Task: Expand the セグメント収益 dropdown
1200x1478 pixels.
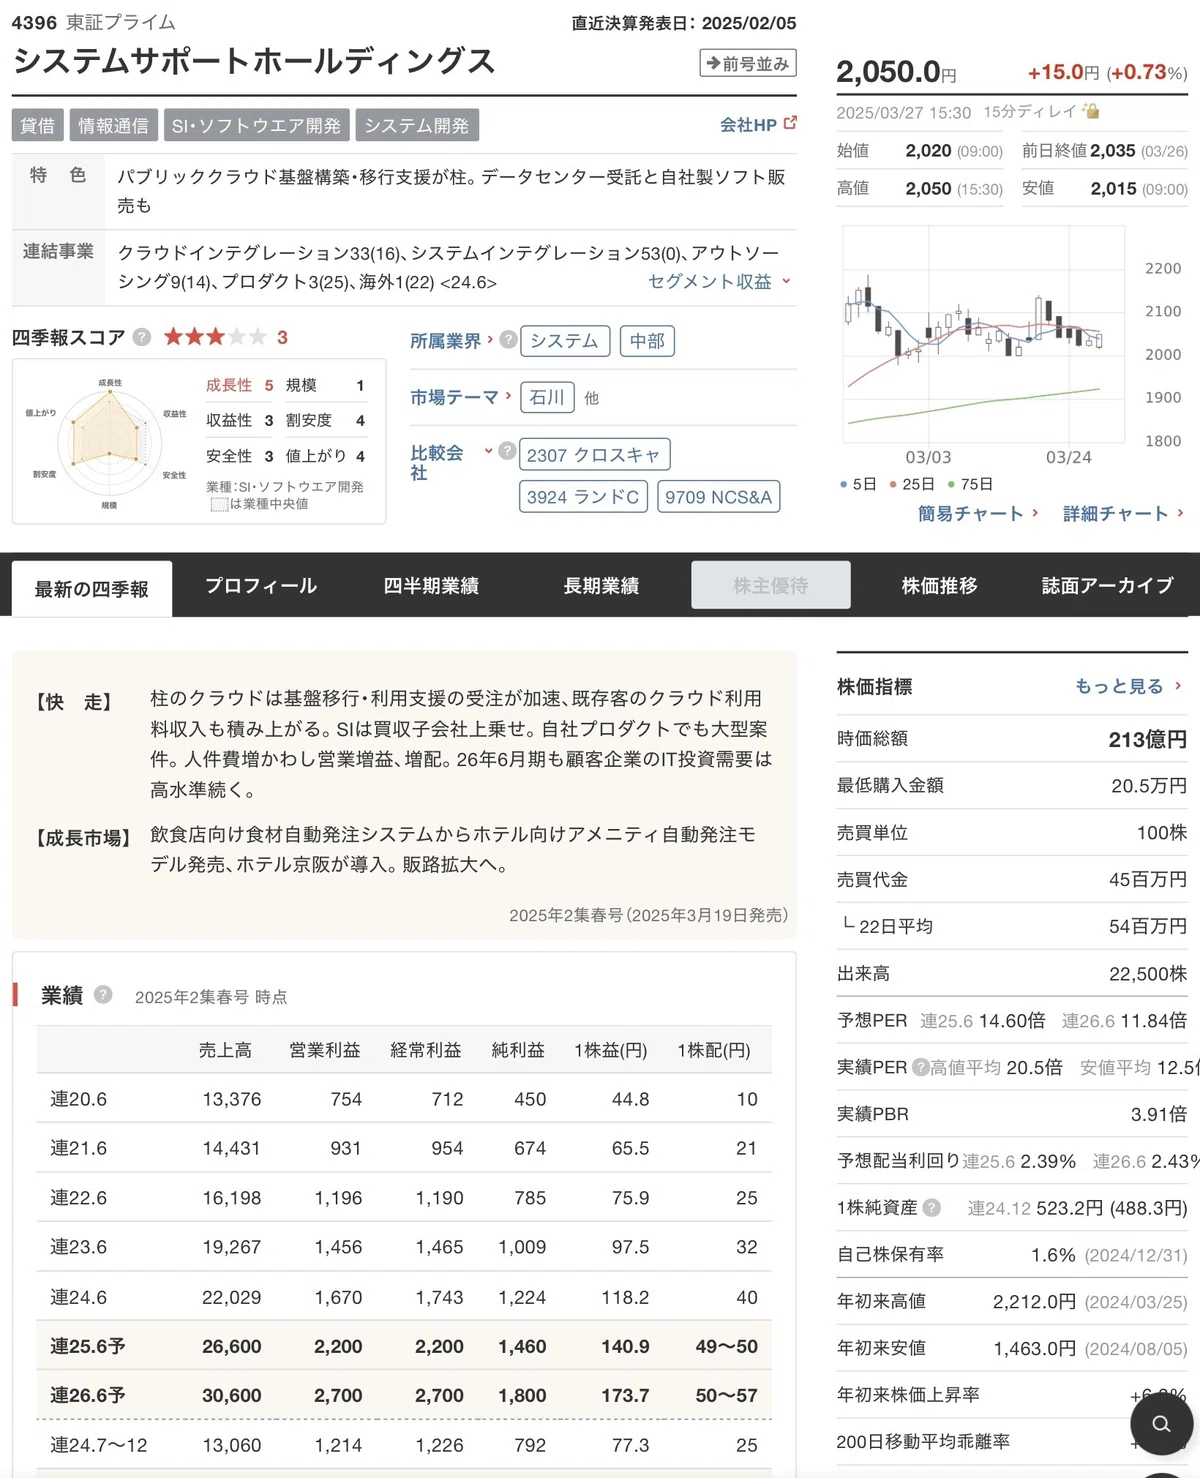Action: click(x=719, y=282)
